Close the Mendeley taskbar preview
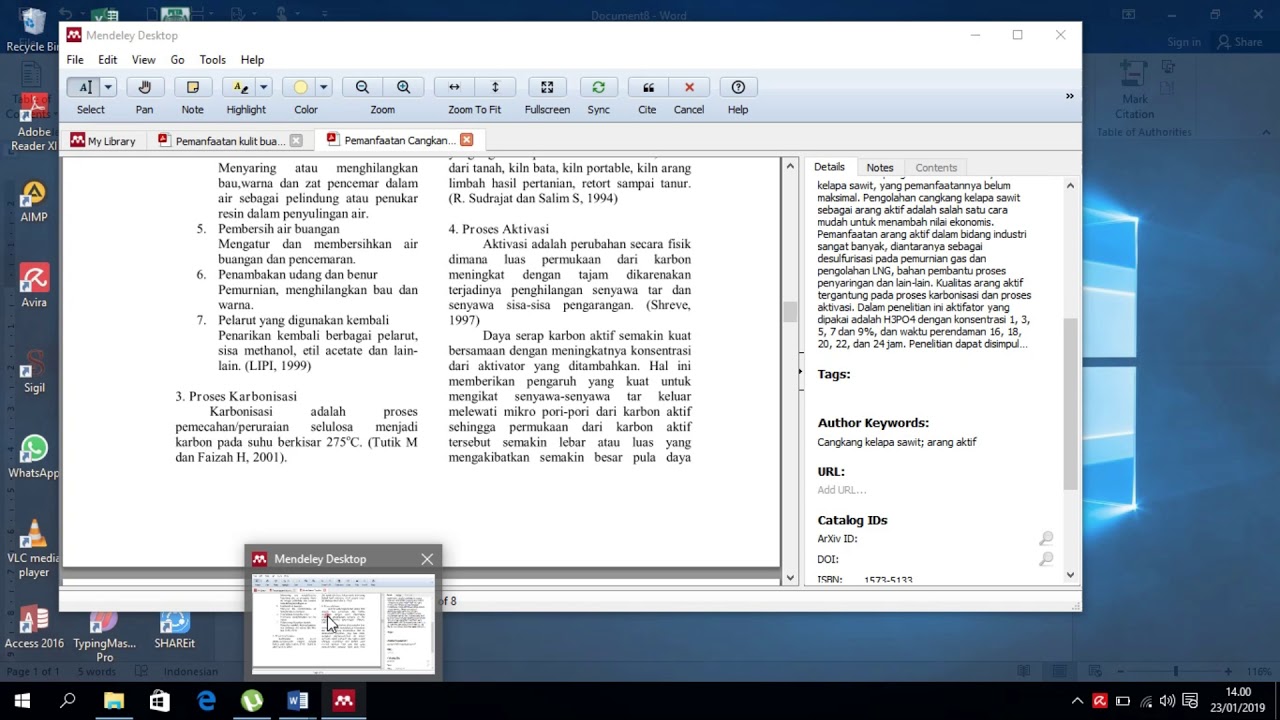 point(427,559)
